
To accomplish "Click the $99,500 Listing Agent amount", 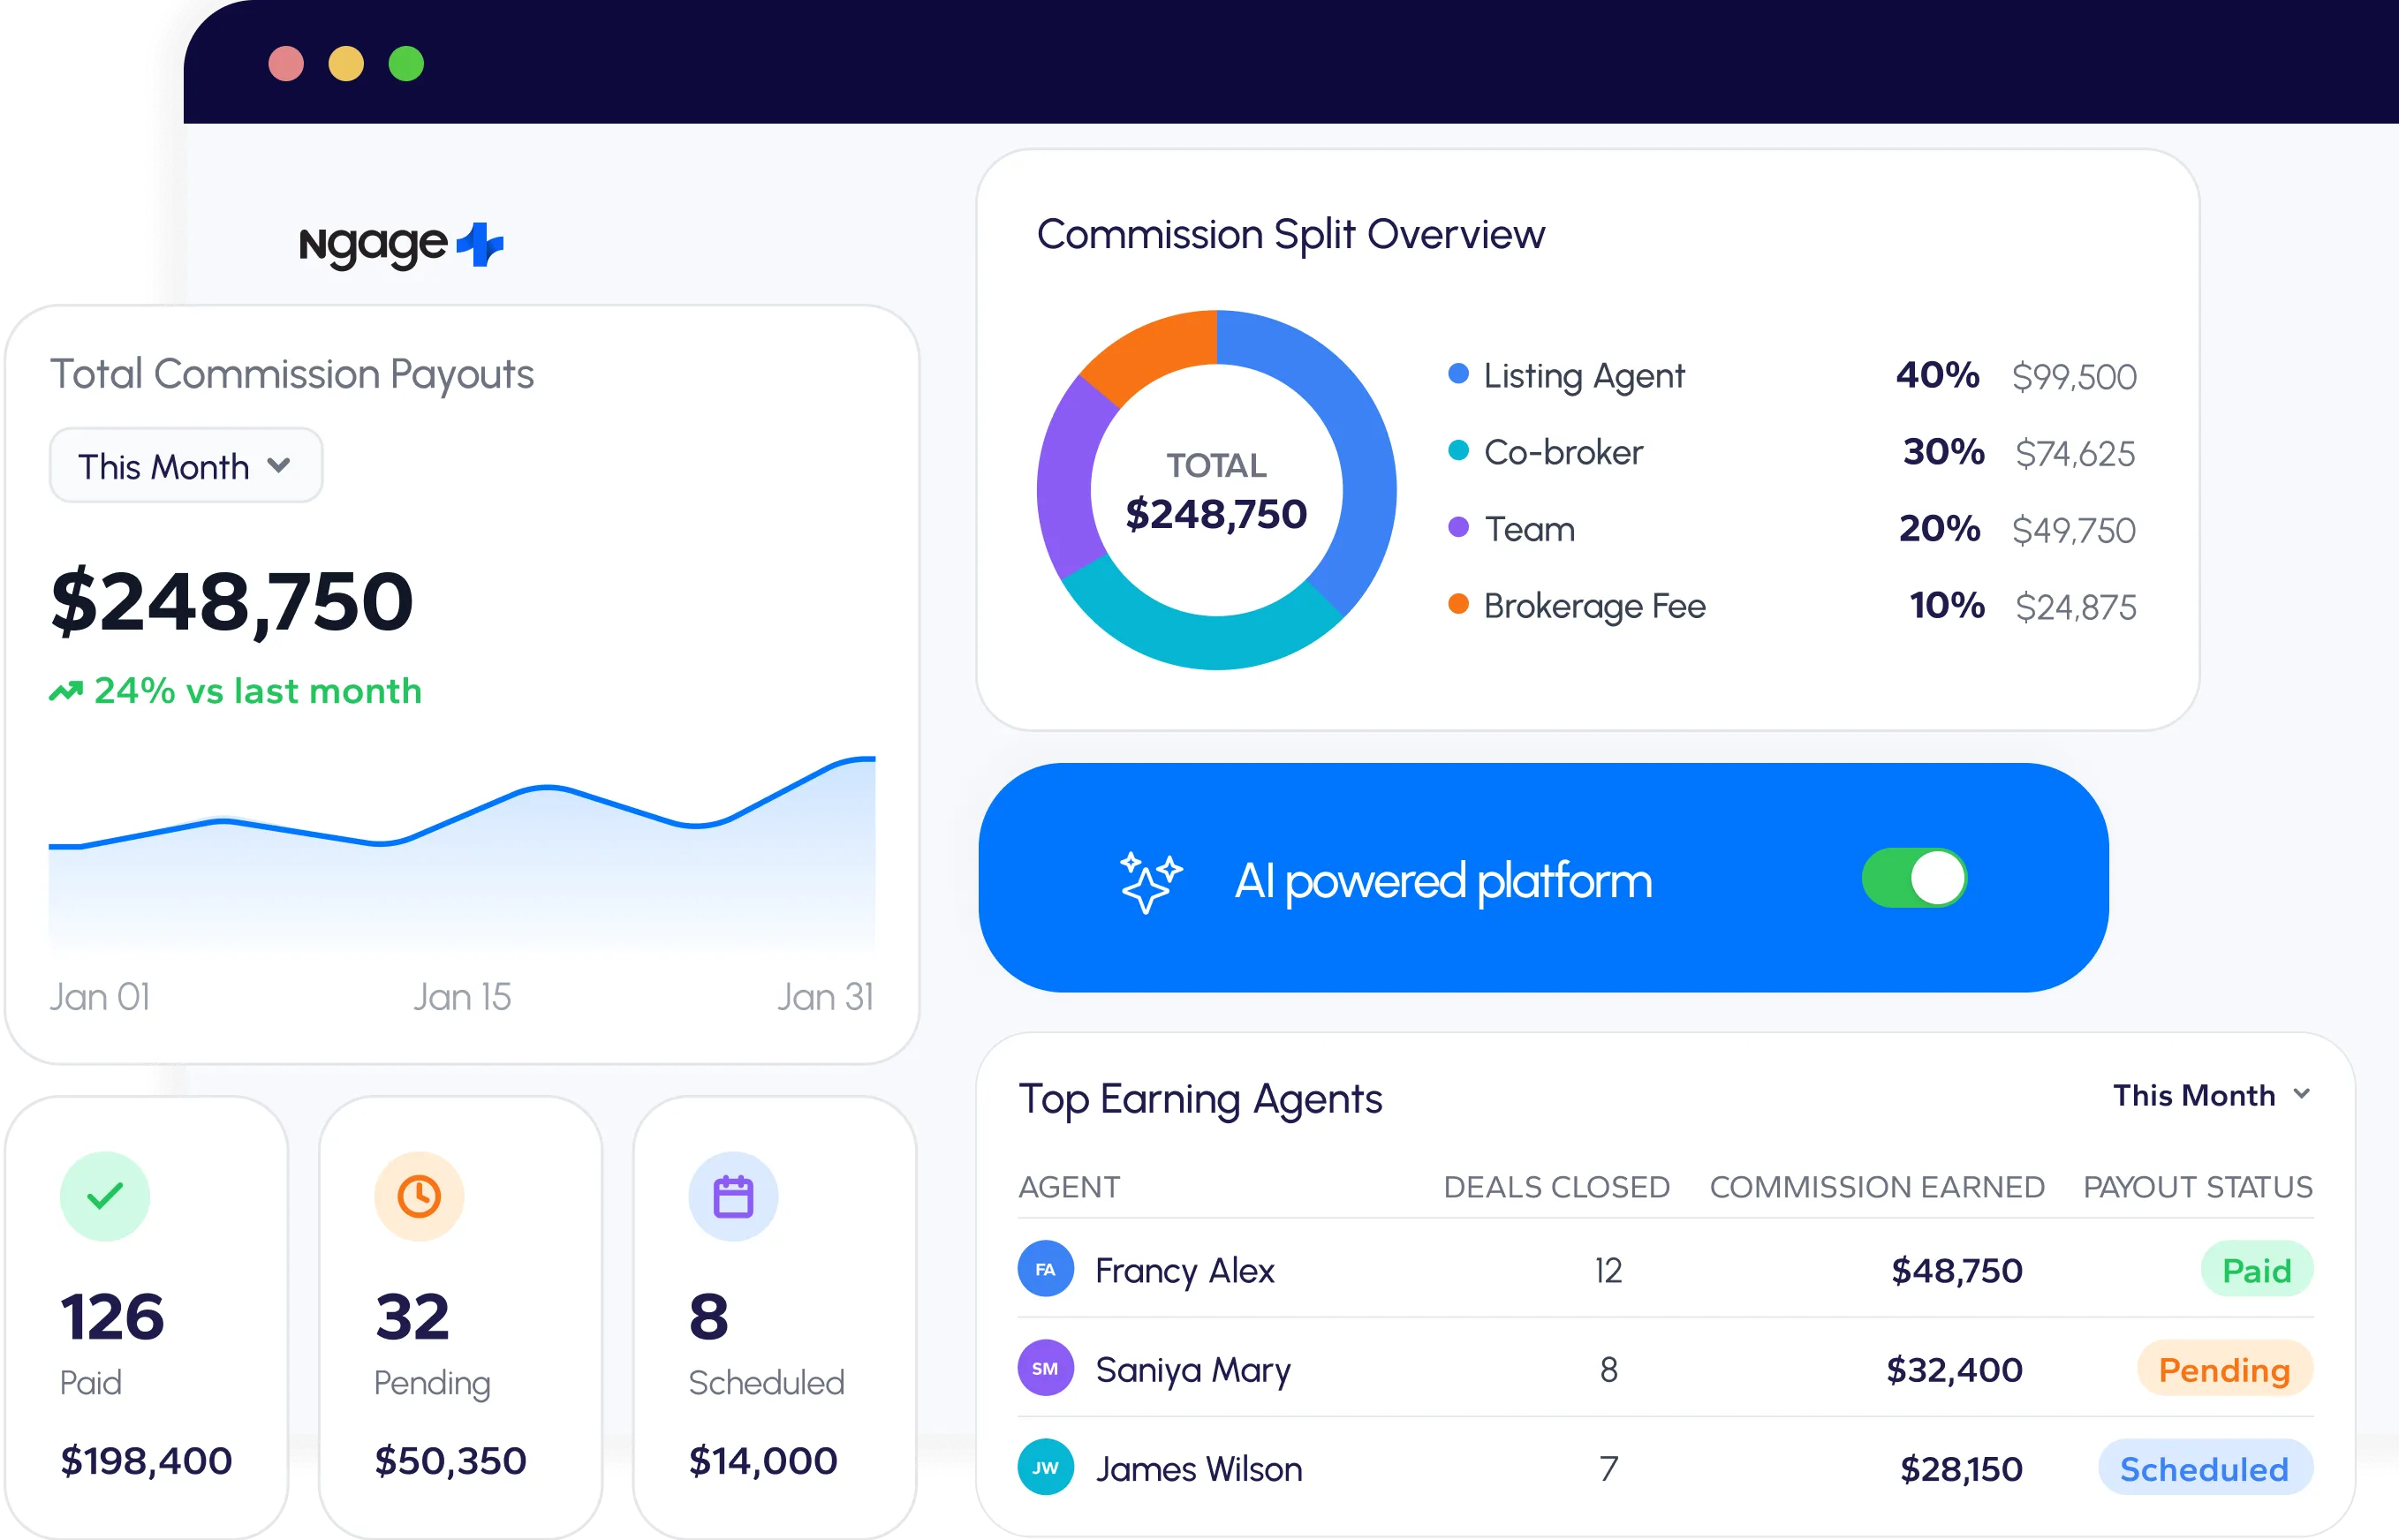I will 2074,377.
